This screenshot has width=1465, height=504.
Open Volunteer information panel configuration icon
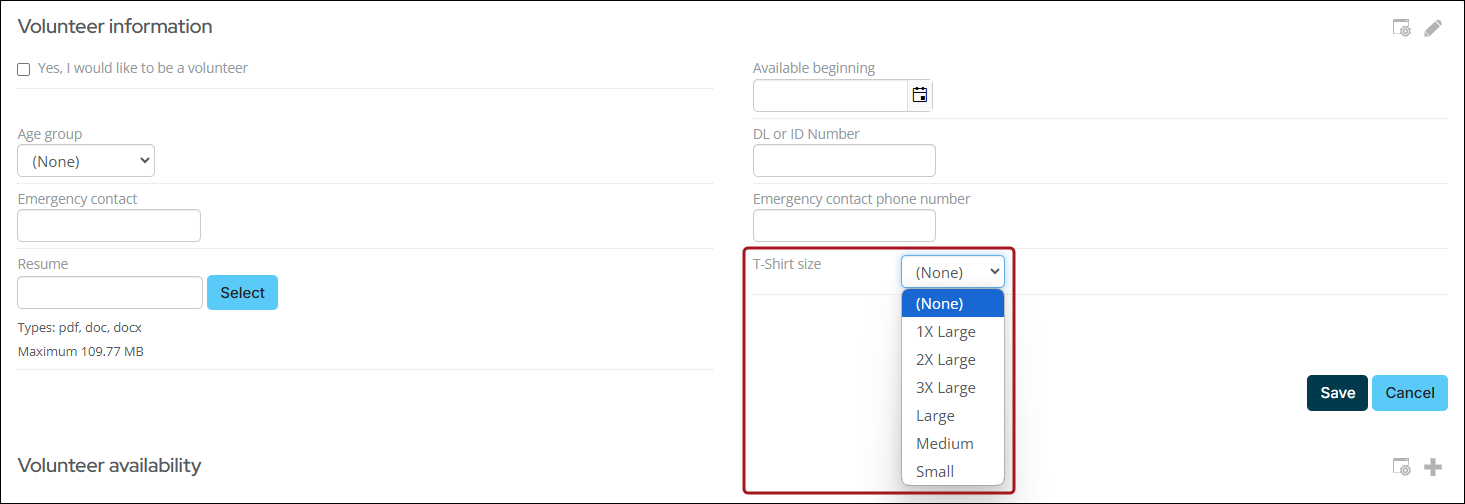1402,28
